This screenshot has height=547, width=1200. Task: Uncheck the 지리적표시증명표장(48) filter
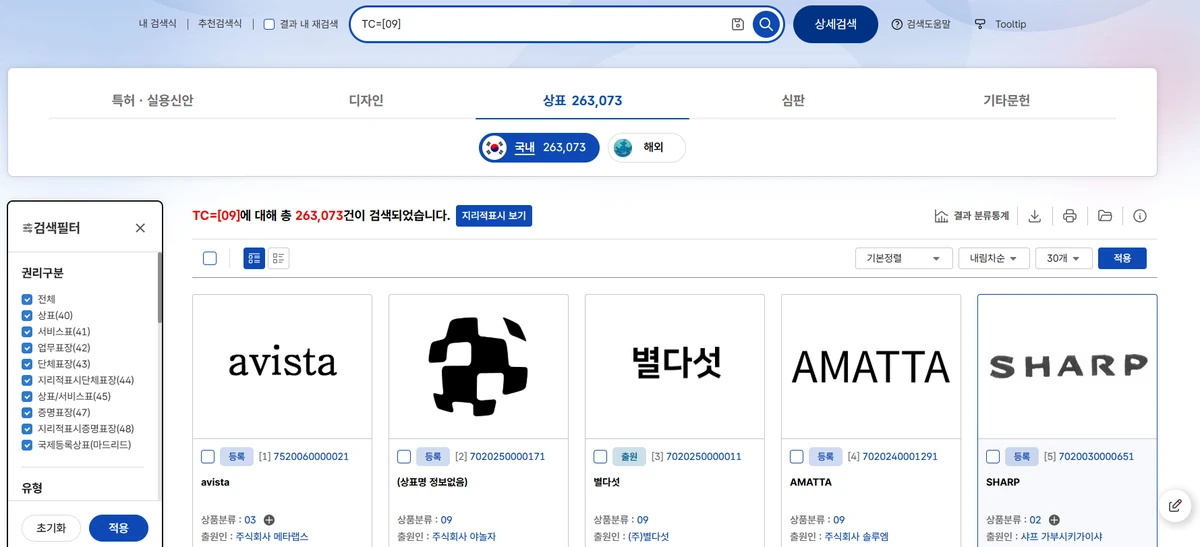click(x=27, y=428)
